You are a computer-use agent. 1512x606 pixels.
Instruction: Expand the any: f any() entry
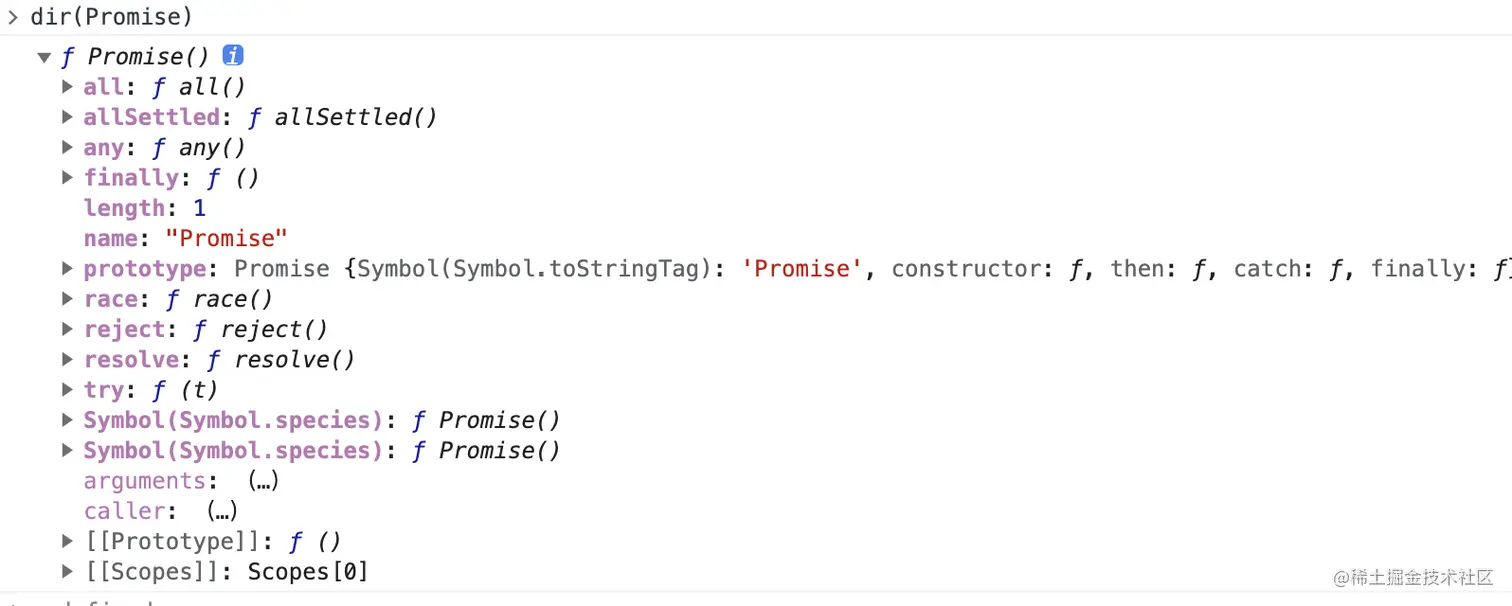pyautogui.click(x=67, y=147)
